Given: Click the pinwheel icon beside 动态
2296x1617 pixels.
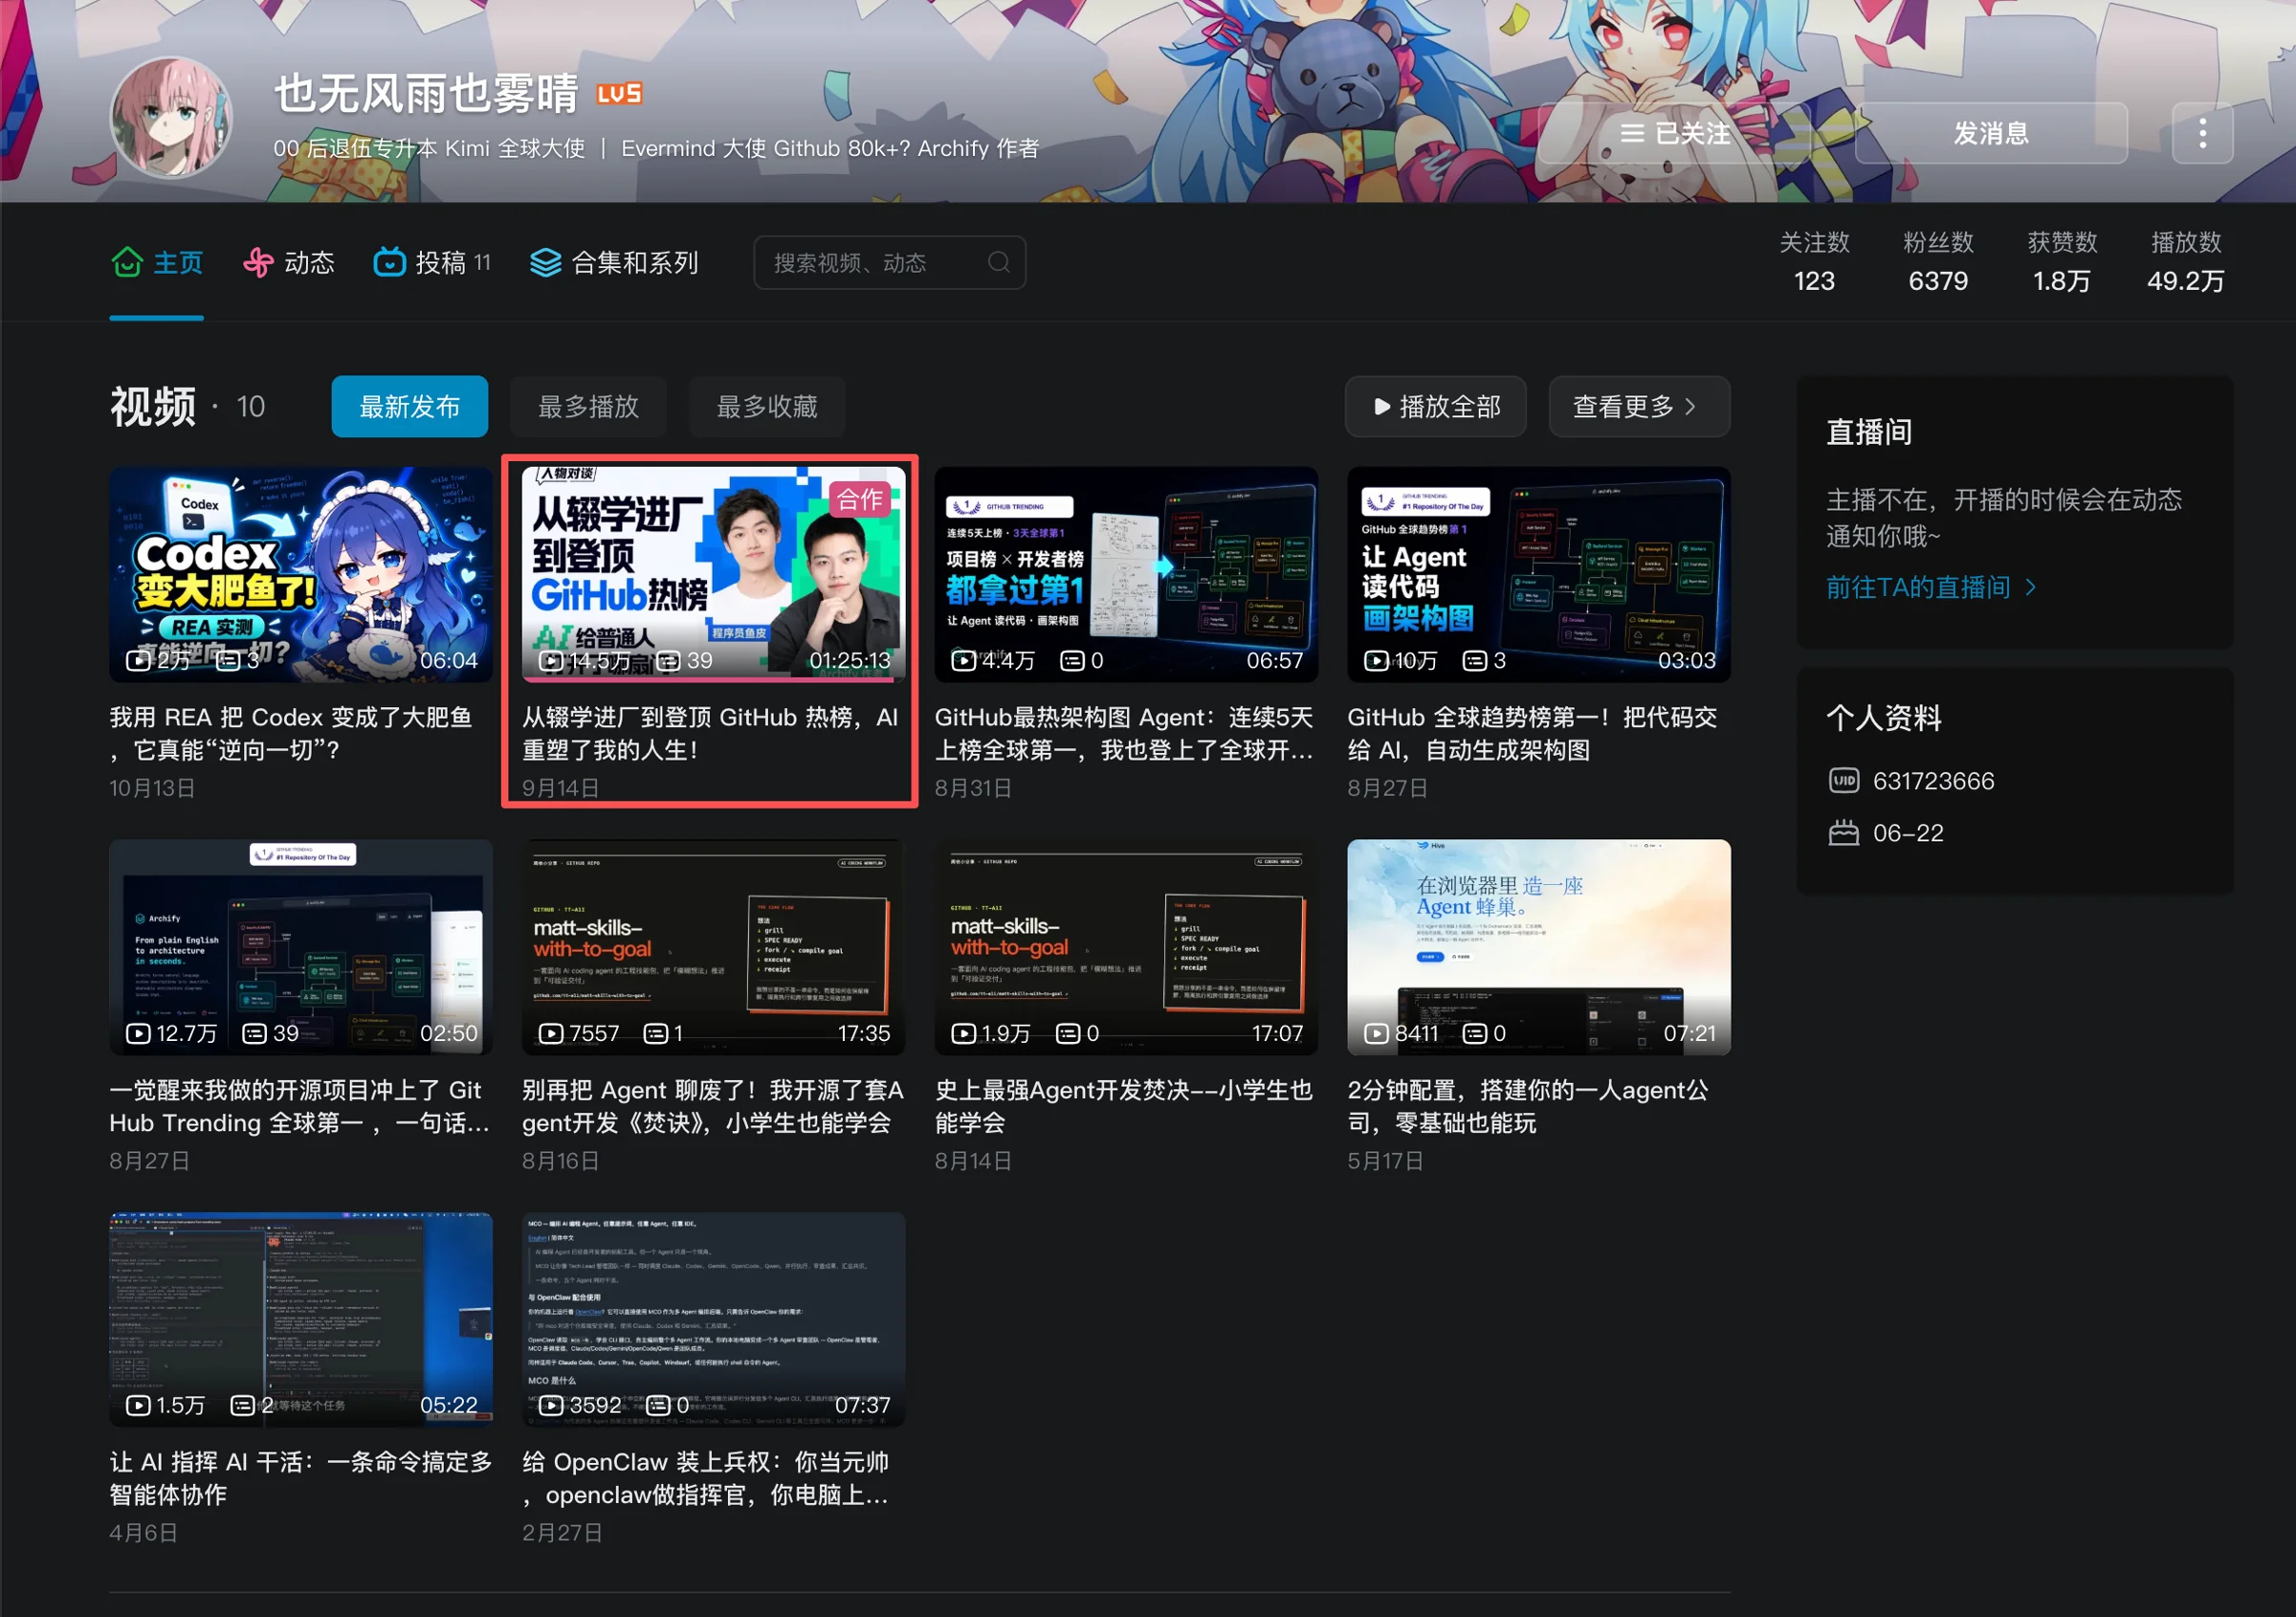Looking at the screenshot, I should click(258, 262).
